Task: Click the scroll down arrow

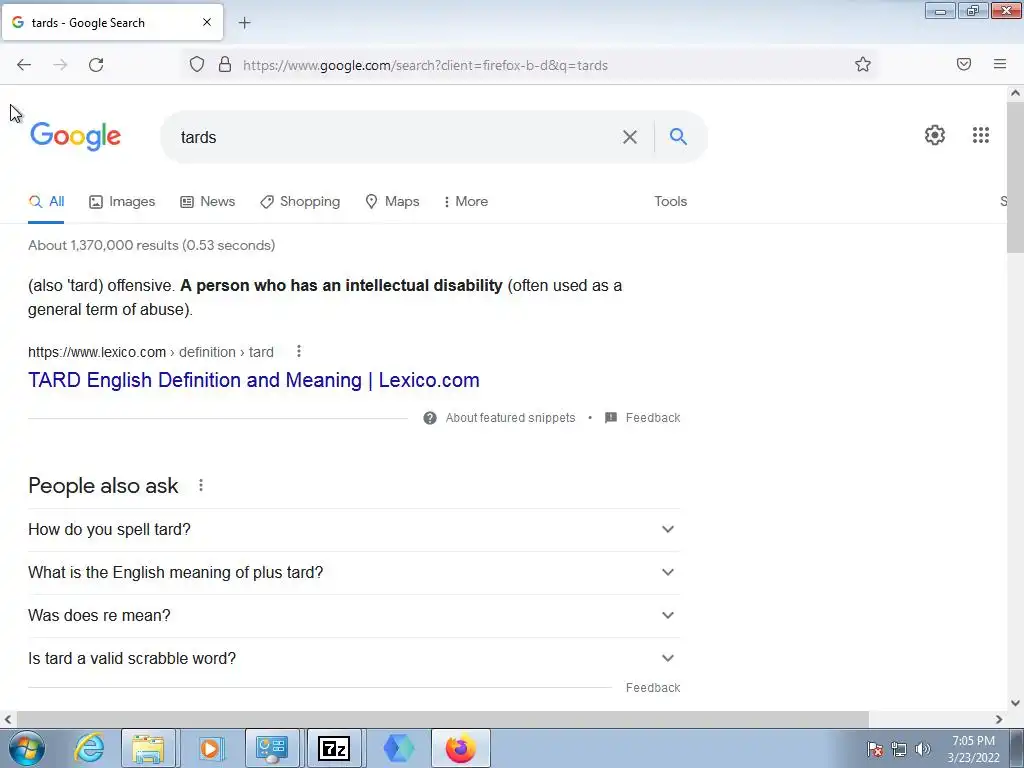Action: pyautogui.click(x=1015, y=703)
